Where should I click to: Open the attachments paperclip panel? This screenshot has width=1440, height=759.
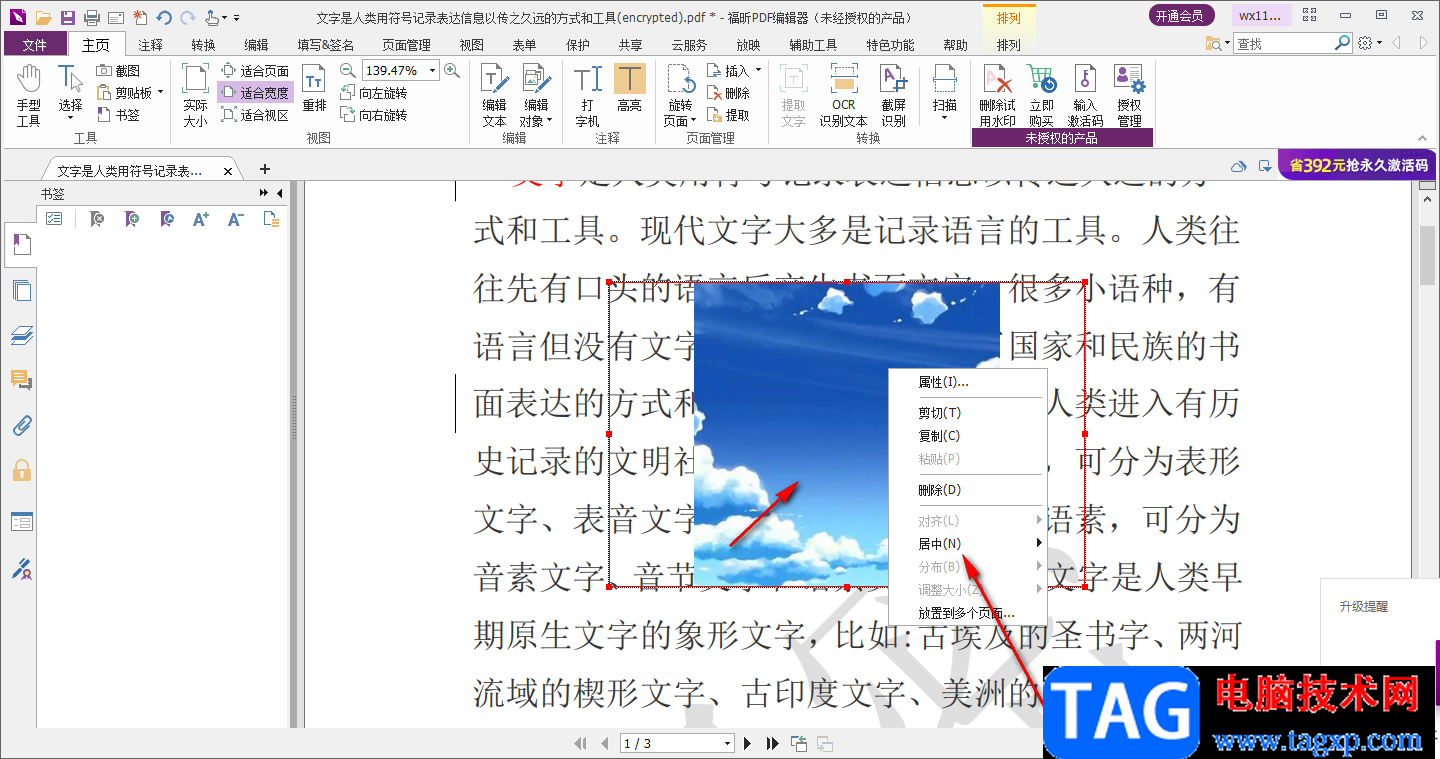(x=21, y=425)
